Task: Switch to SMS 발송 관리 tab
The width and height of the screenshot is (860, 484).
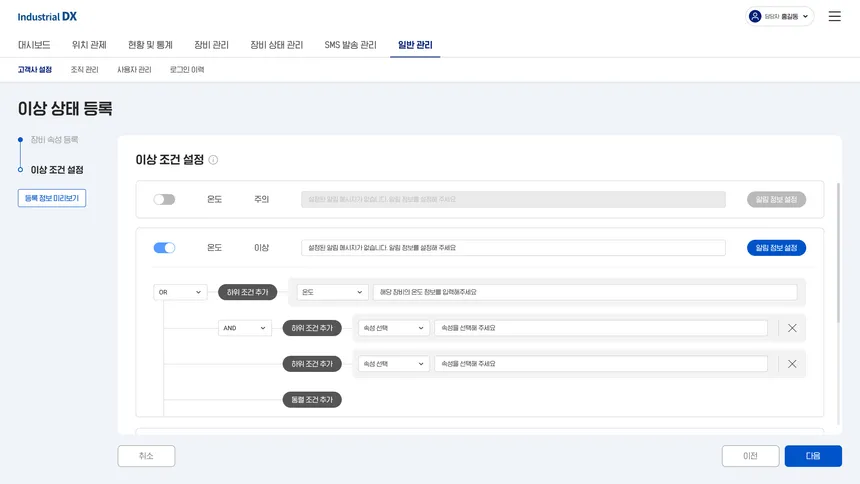Action: pos(350,45)
